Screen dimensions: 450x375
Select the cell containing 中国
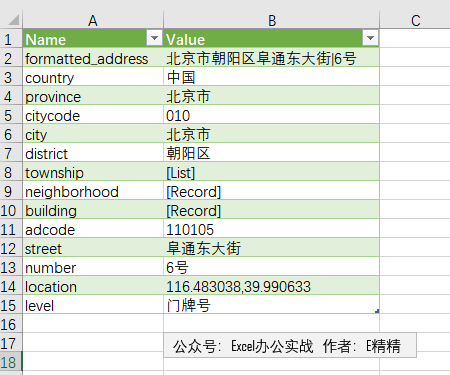pyautogui.click(x=272, y=77)
